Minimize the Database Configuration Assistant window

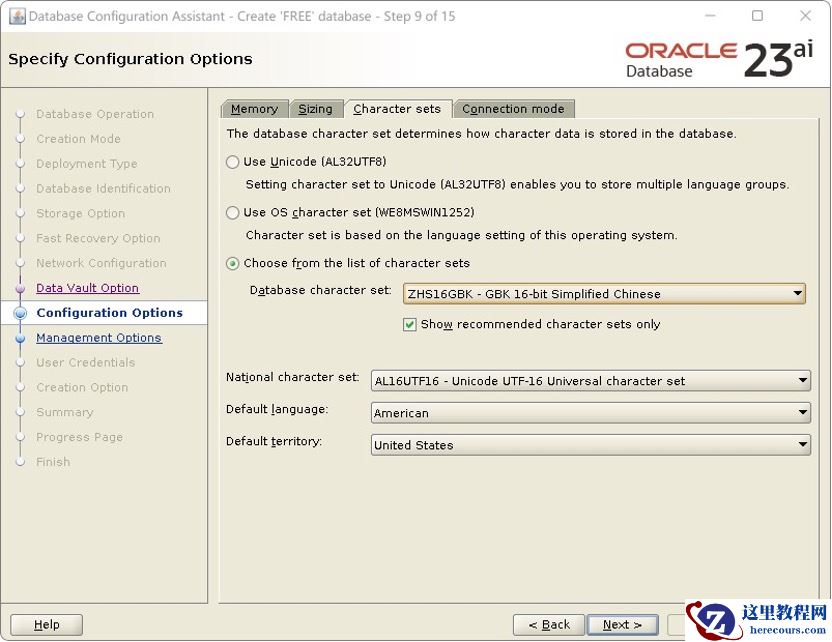click(710, 16)
